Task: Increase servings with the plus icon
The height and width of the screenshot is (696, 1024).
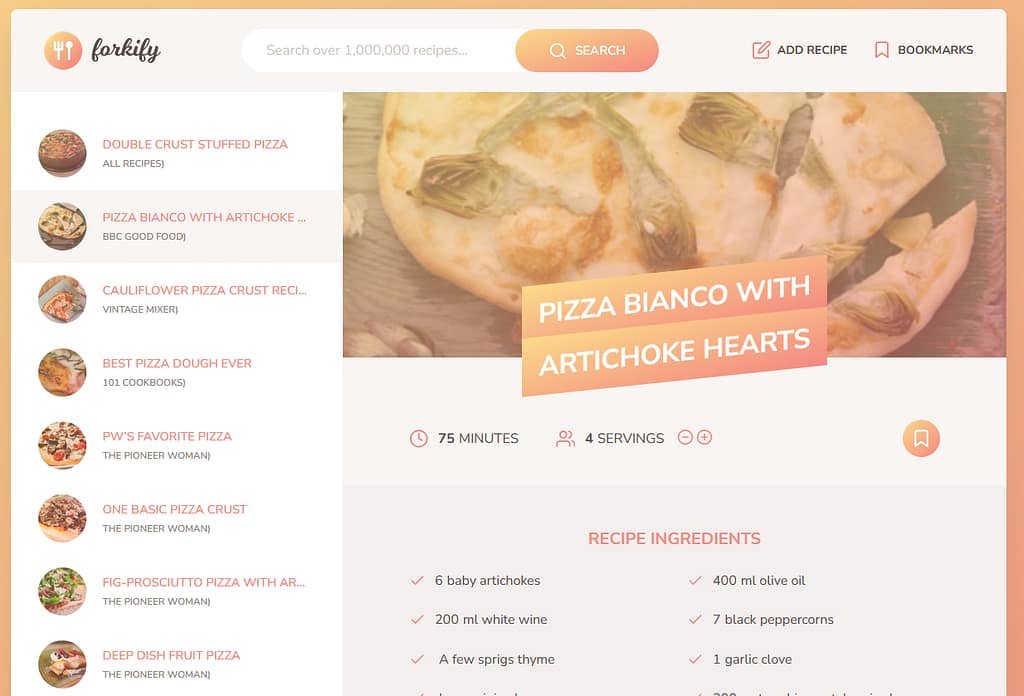Action: pyautogui.click(x=704, y=437)
